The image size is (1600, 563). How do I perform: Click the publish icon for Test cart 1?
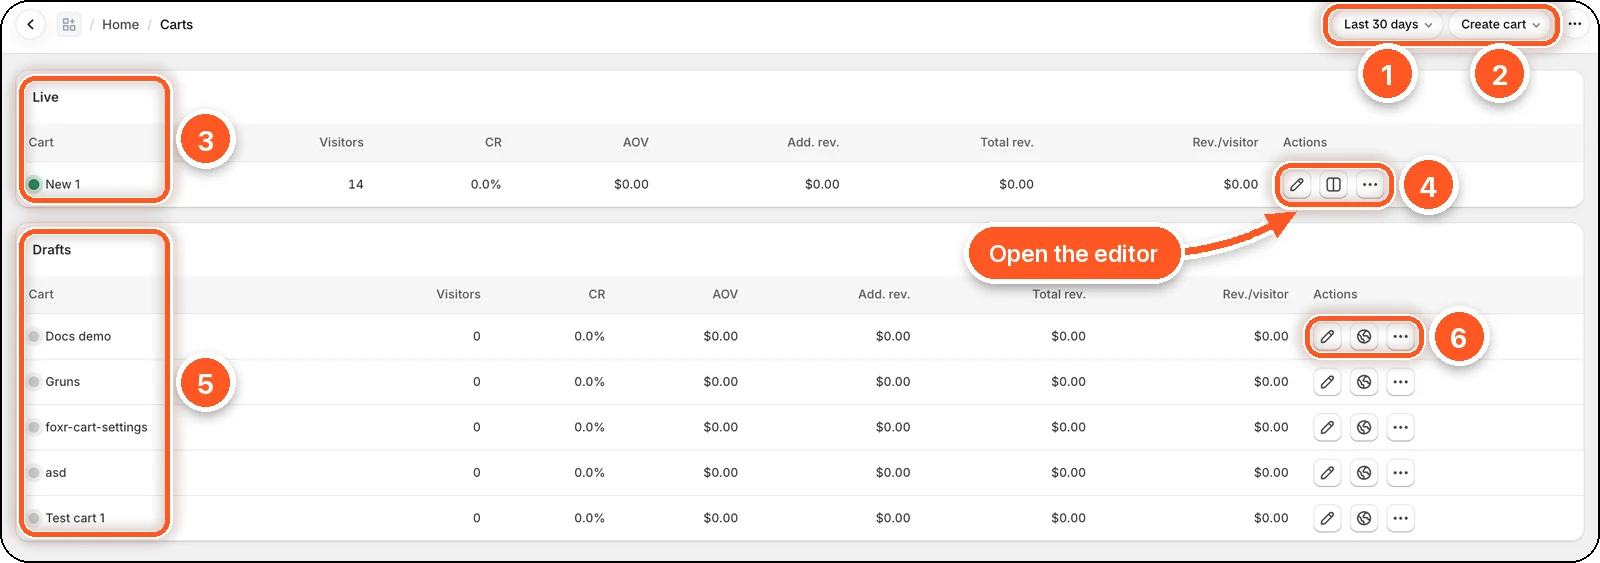[1364, 518]
